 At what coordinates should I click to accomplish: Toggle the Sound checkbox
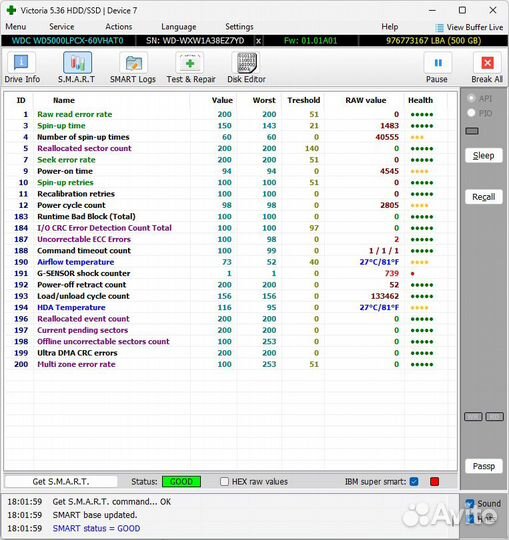point(470,503)
